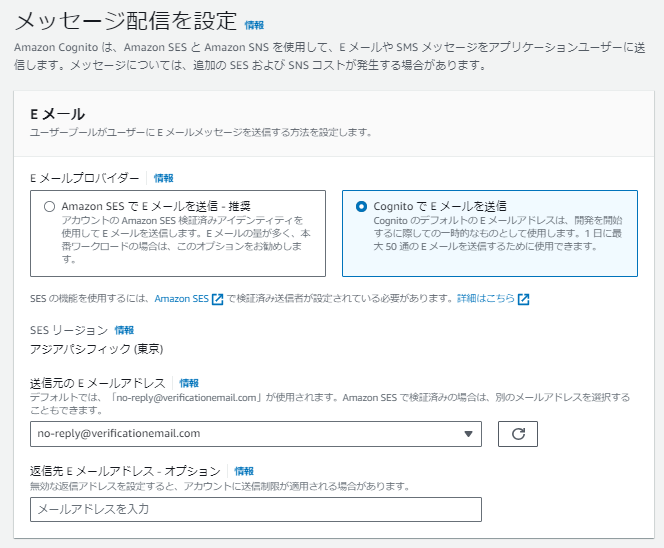Open 情報 link beside 送信元の E メールアドレス

pyautogui.click(x=189, y=383)
